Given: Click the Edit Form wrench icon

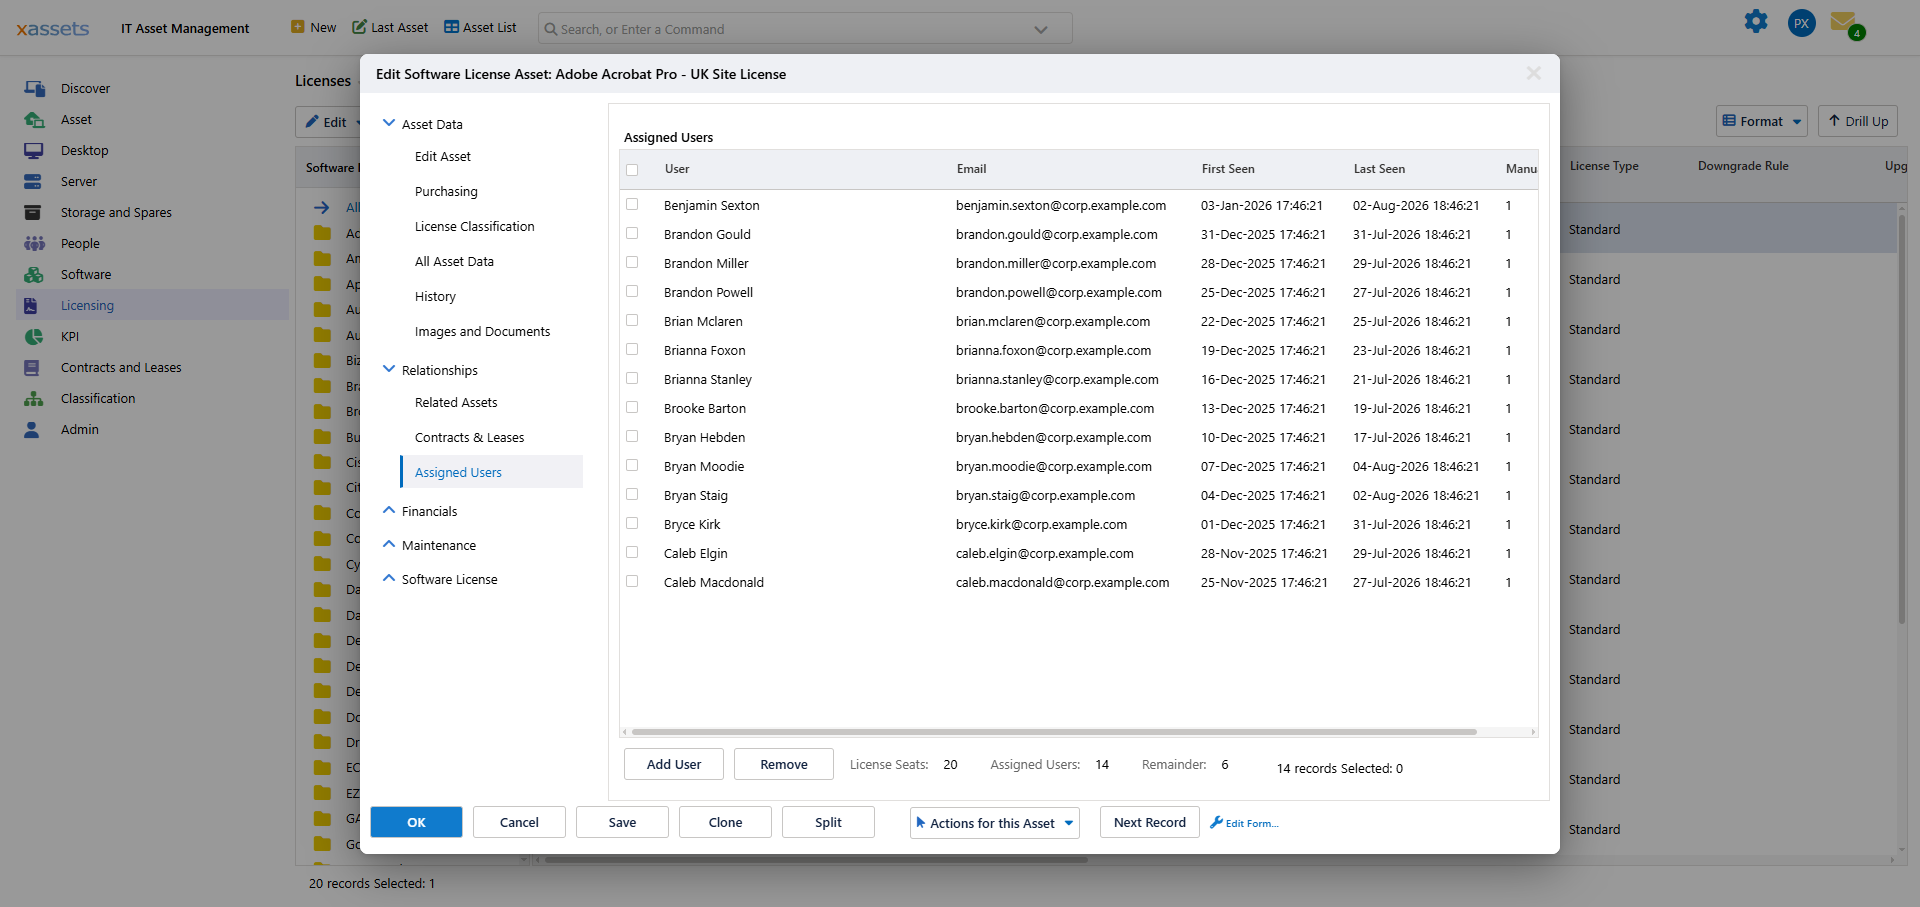Looking at the screenshot, I should pyautogui.click(x=1217, y=822).
